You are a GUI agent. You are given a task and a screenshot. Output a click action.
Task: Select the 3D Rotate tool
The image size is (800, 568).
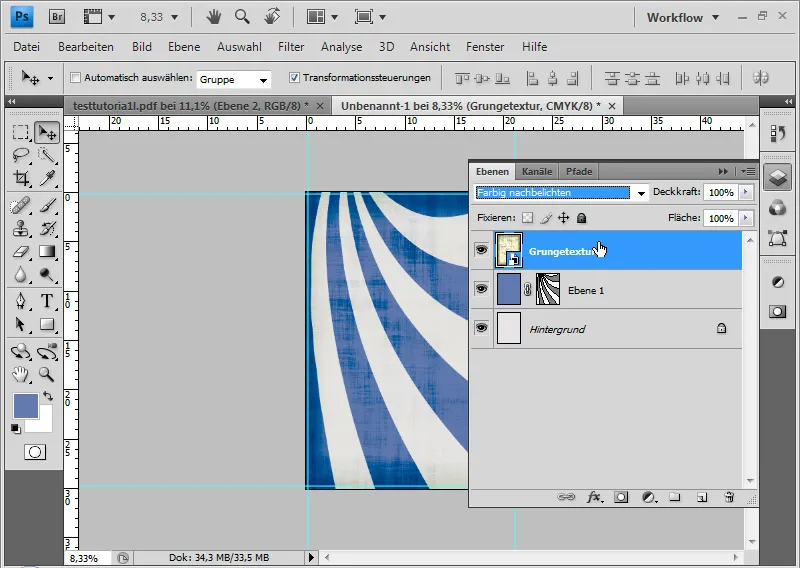(x=20, y=351)
